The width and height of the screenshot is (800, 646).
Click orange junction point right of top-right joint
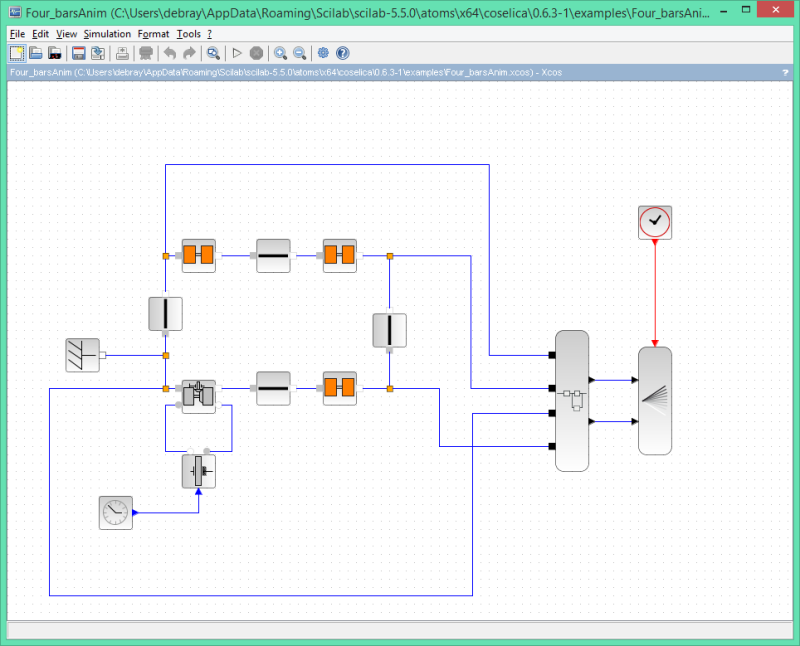click(x=390, y=256)
